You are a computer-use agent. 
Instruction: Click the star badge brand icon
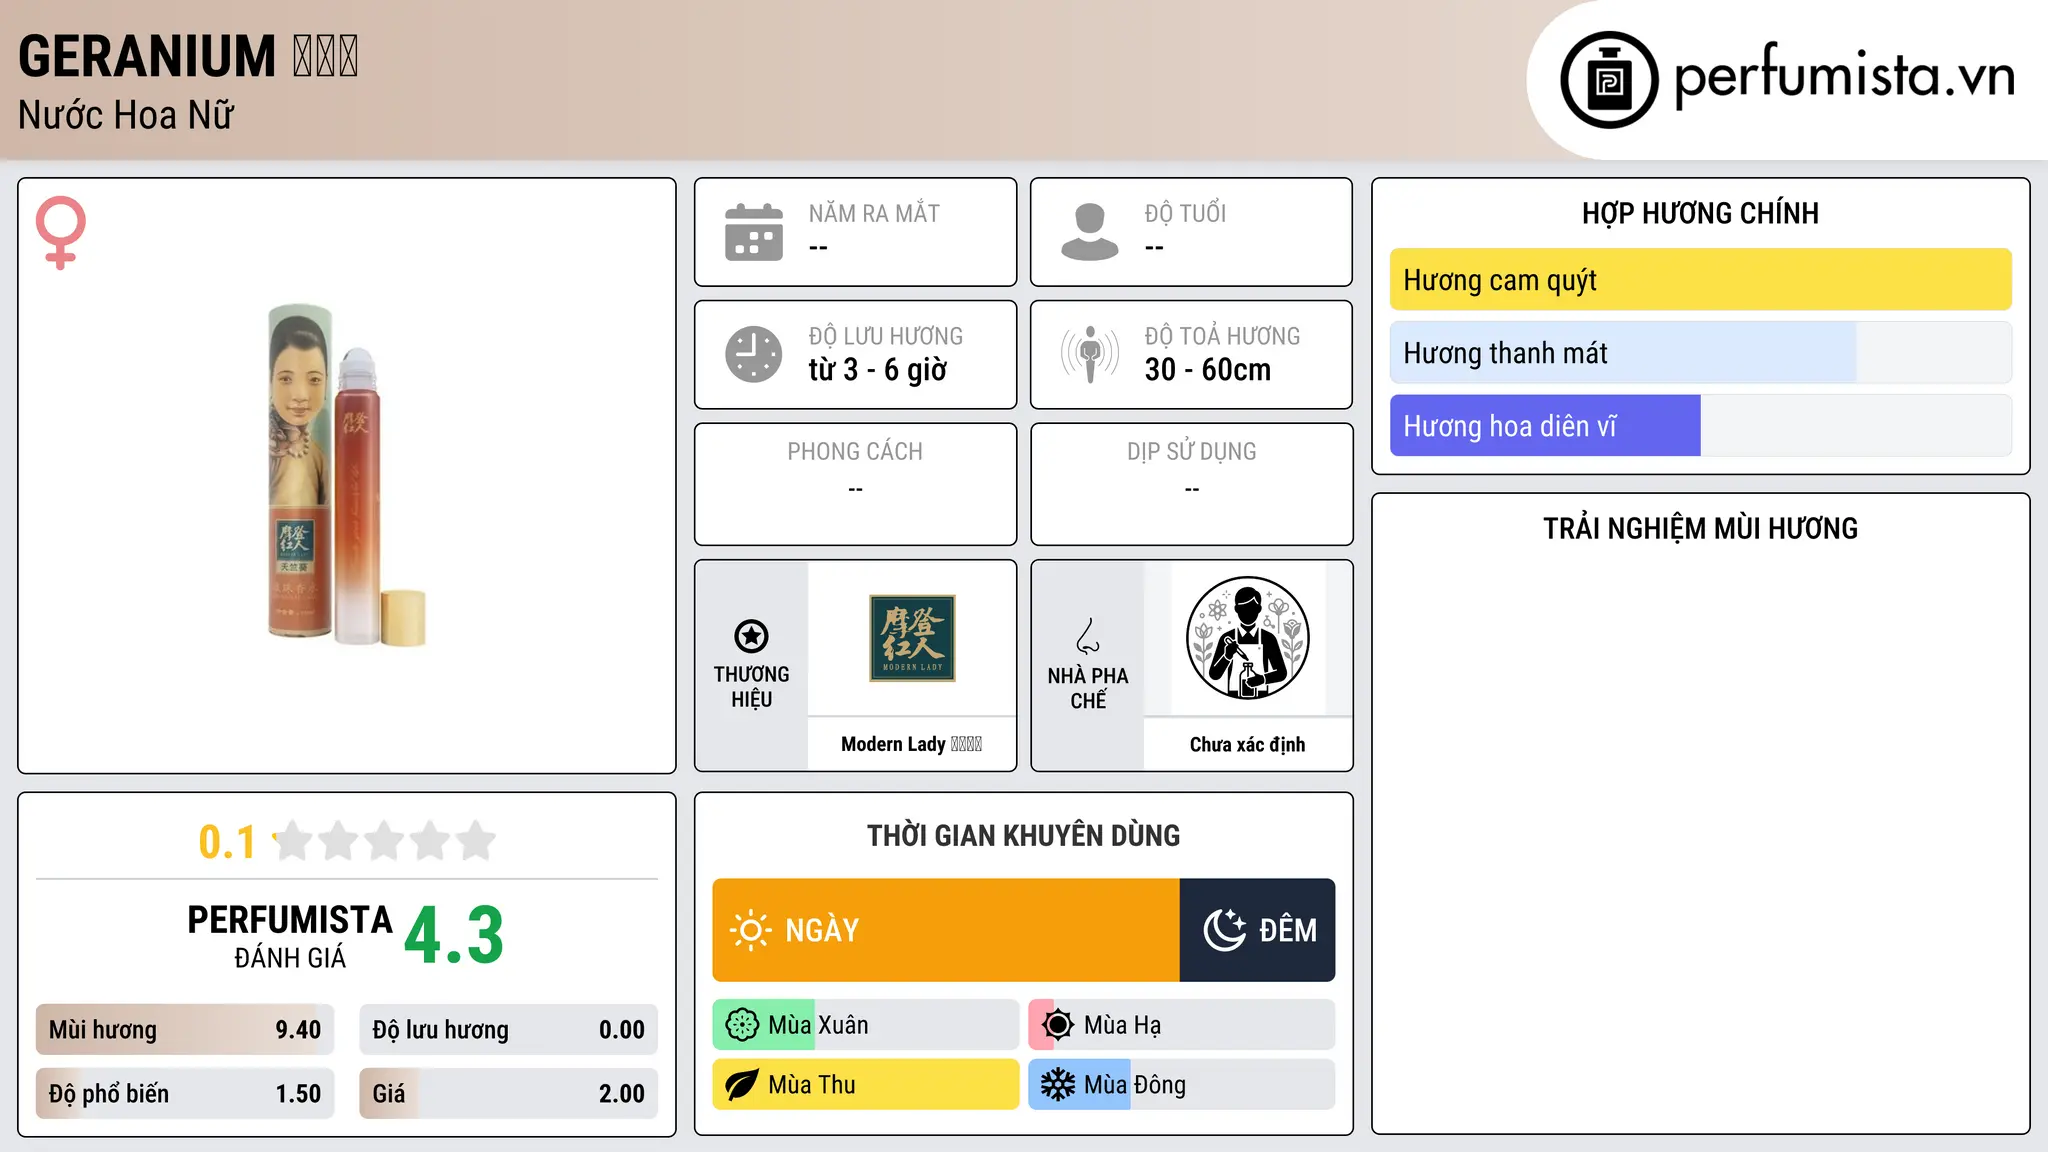(x=751, y=636)
